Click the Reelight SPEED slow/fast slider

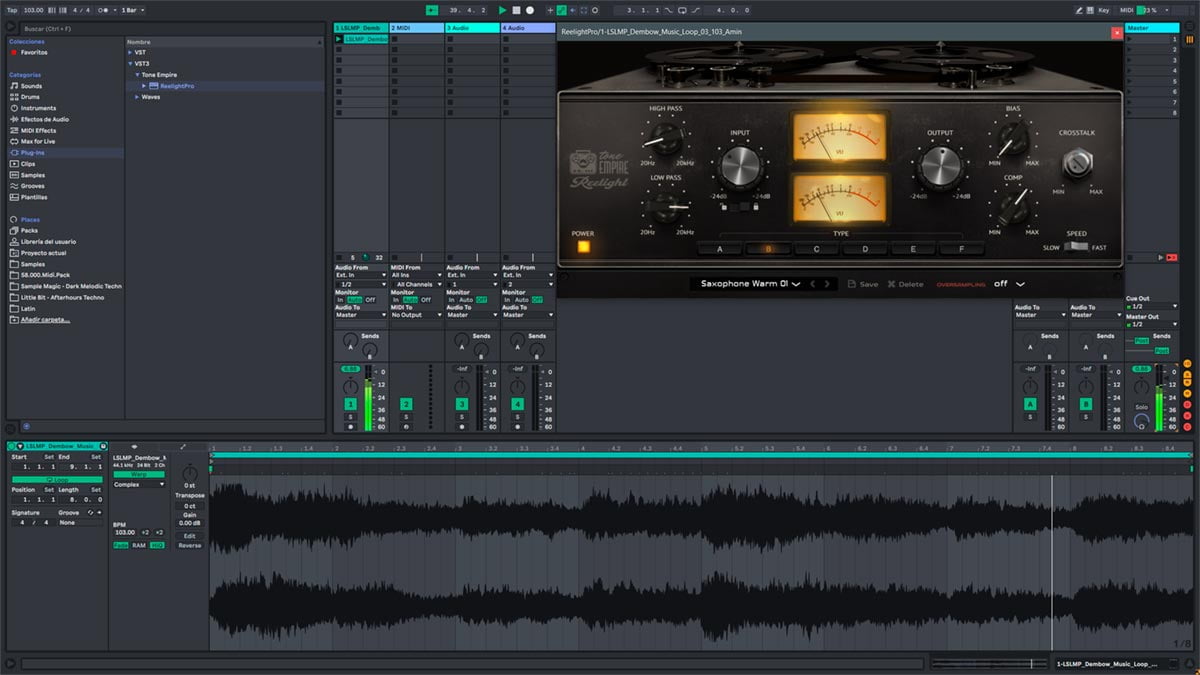[1075, 247]
